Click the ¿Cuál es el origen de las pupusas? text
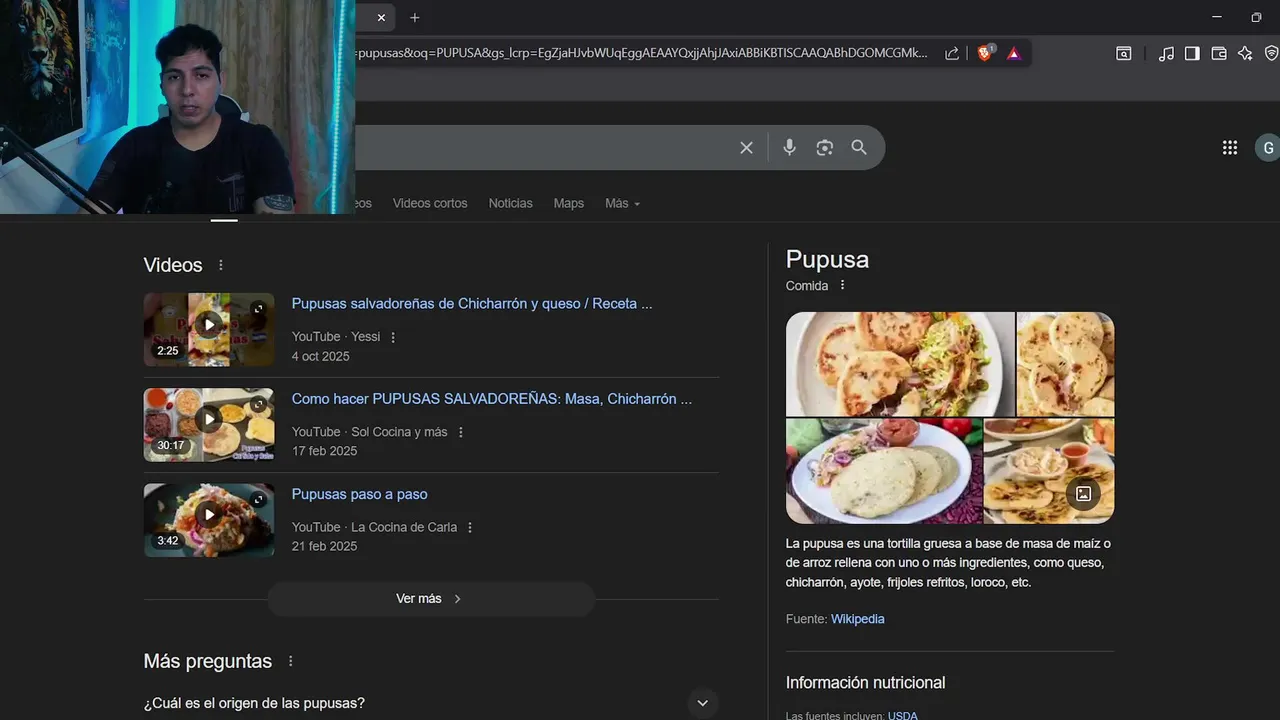The image size is (1280, 720). click(x=254, y=703)
